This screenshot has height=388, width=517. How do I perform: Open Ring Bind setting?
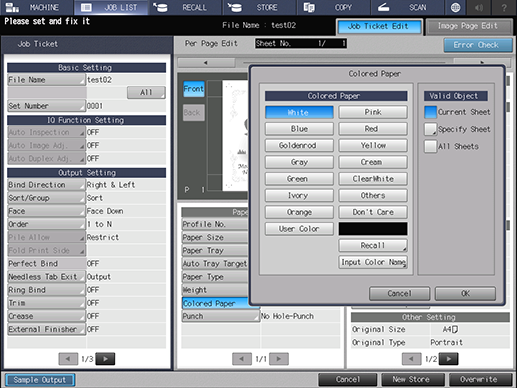[x=46, y=290]
